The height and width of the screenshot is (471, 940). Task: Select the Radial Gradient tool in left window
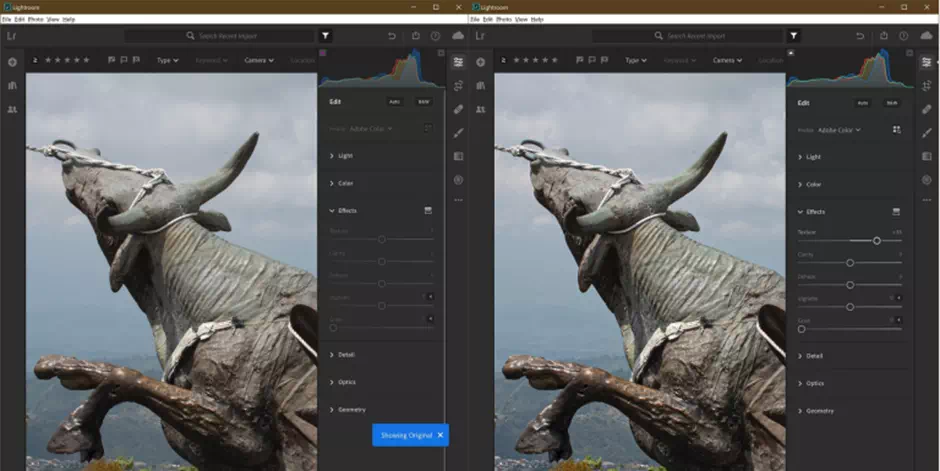(459, 180)
